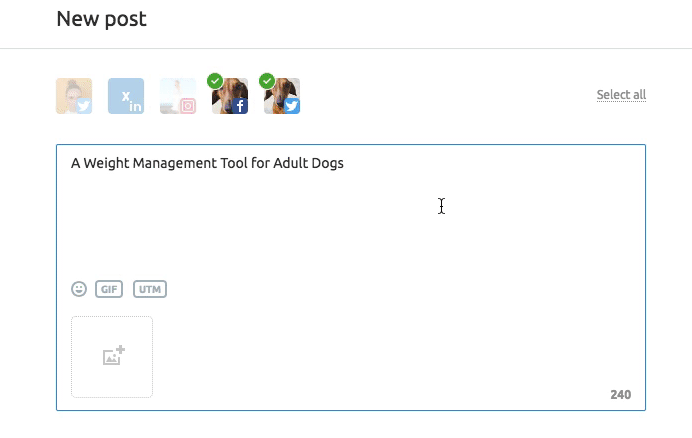Click the Twitter badge on the last dog avatar

coord(292,106)
